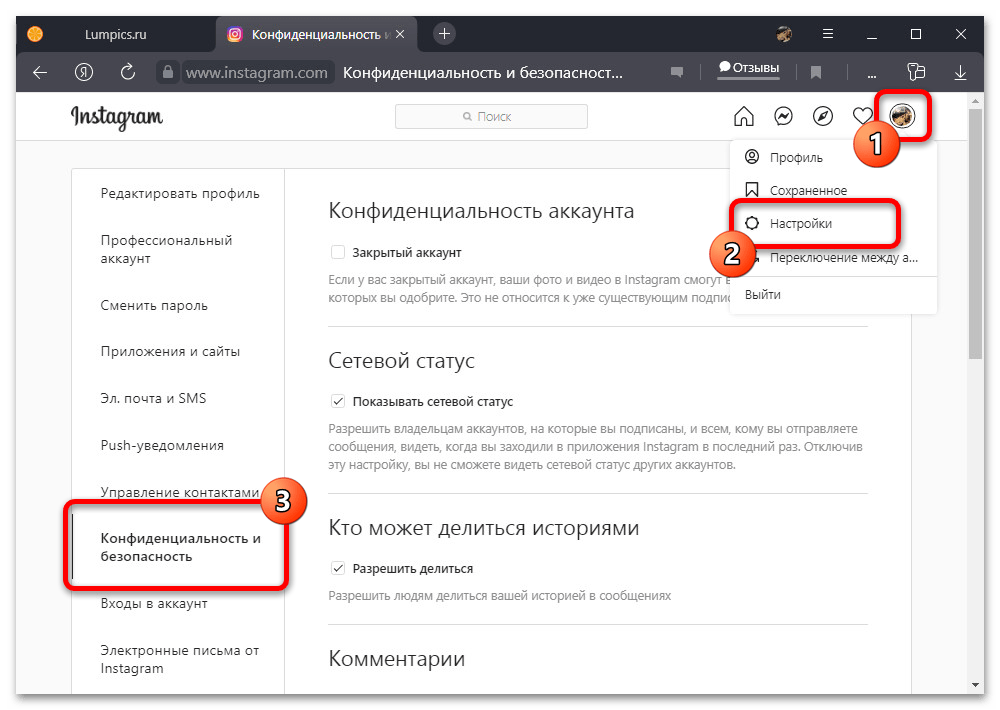This screenshot has width=1000, height=710.
Task: Open the profile avatar menu
Action: coord(902,116)
